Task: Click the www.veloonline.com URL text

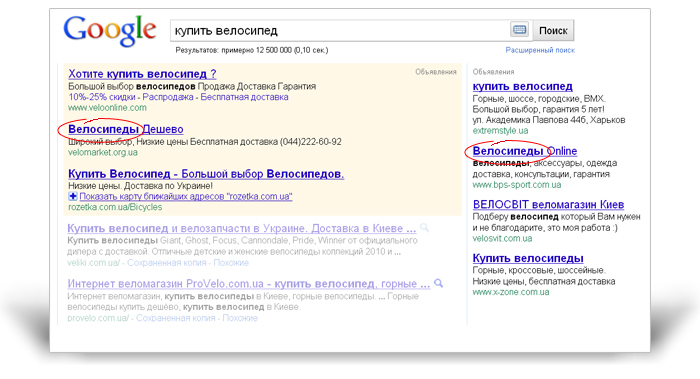Action: (107, 108)
